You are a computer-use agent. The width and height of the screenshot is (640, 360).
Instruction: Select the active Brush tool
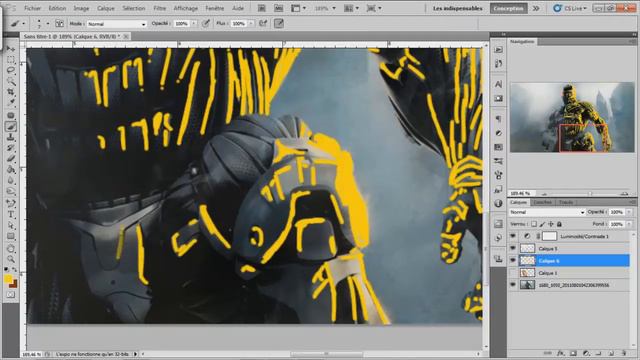(x=11, y=127)
